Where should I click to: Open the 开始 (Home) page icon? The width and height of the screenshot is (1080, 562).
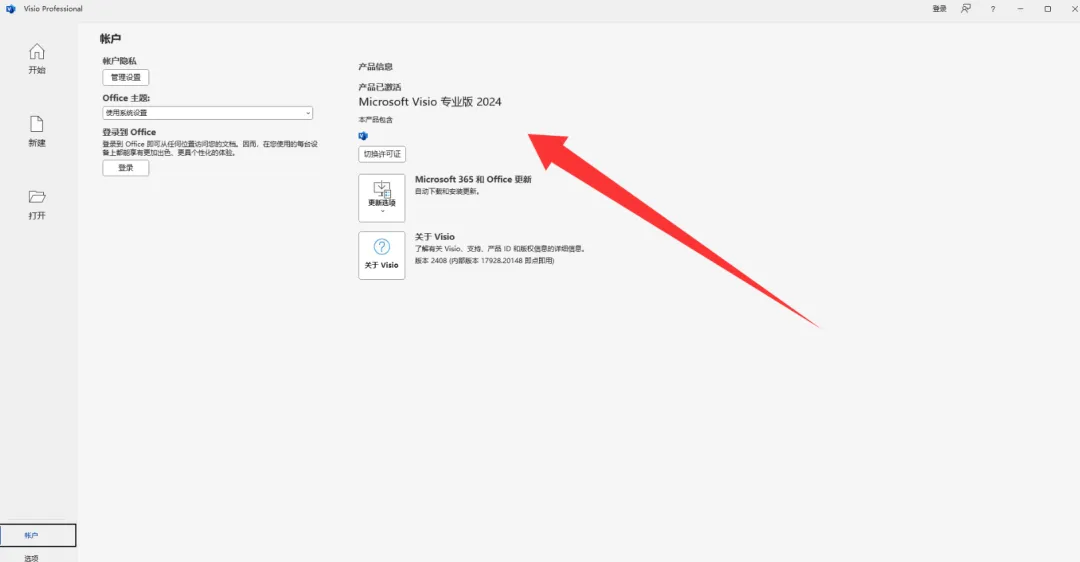[37, 52]
